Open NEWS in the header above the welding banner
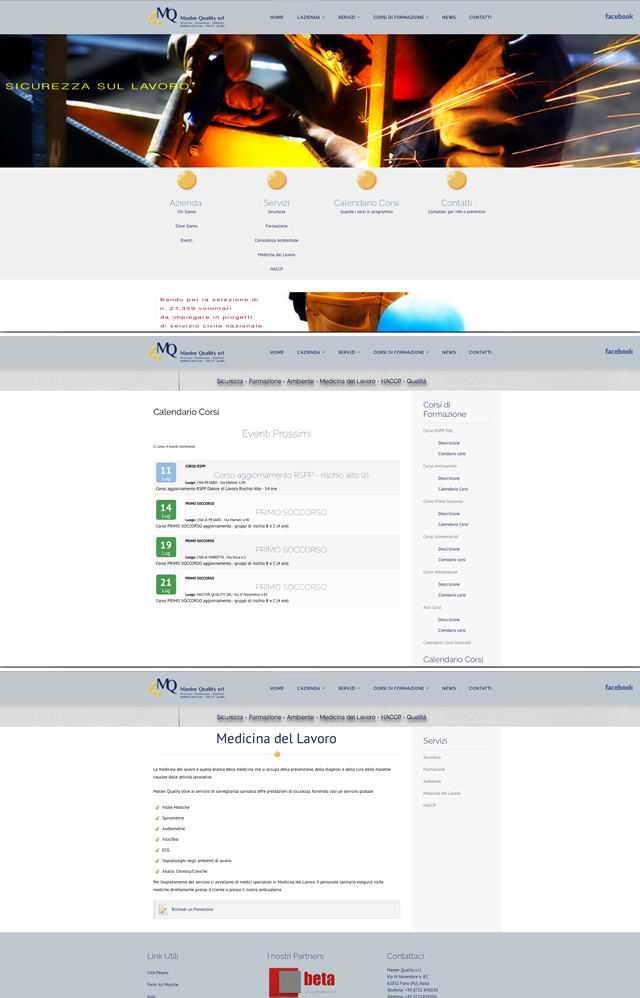Image resolution: width=640 pixels, height=998 pixels. coord(449,17)
